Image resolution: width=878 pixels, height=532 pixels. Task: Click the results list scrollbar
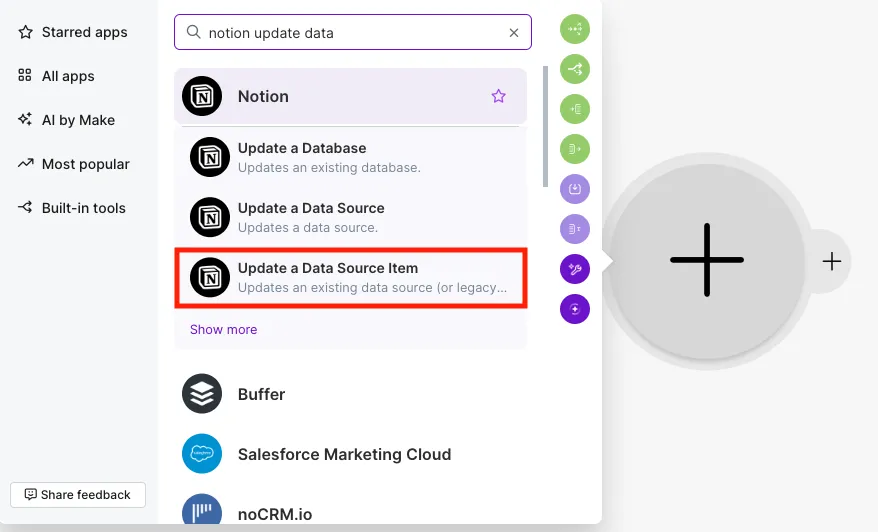coord(545,127)
